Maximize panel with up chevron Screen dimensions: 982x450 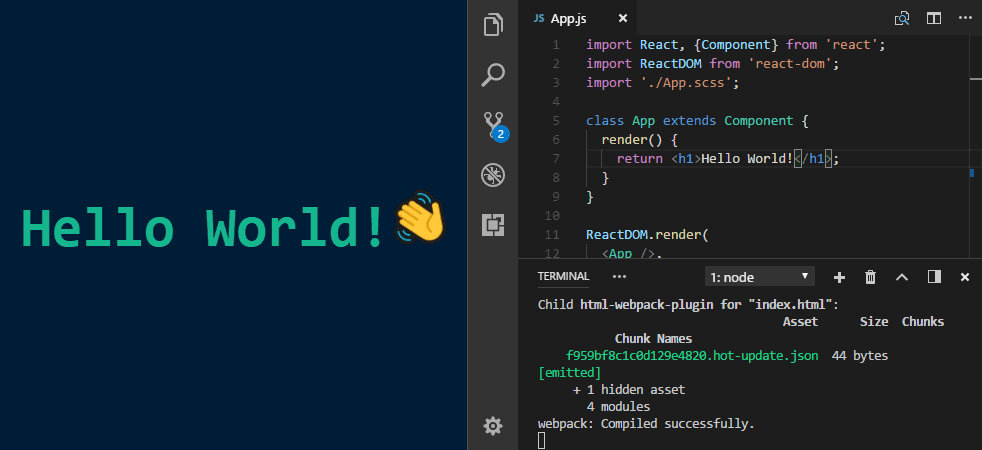[x=902, y=277]
